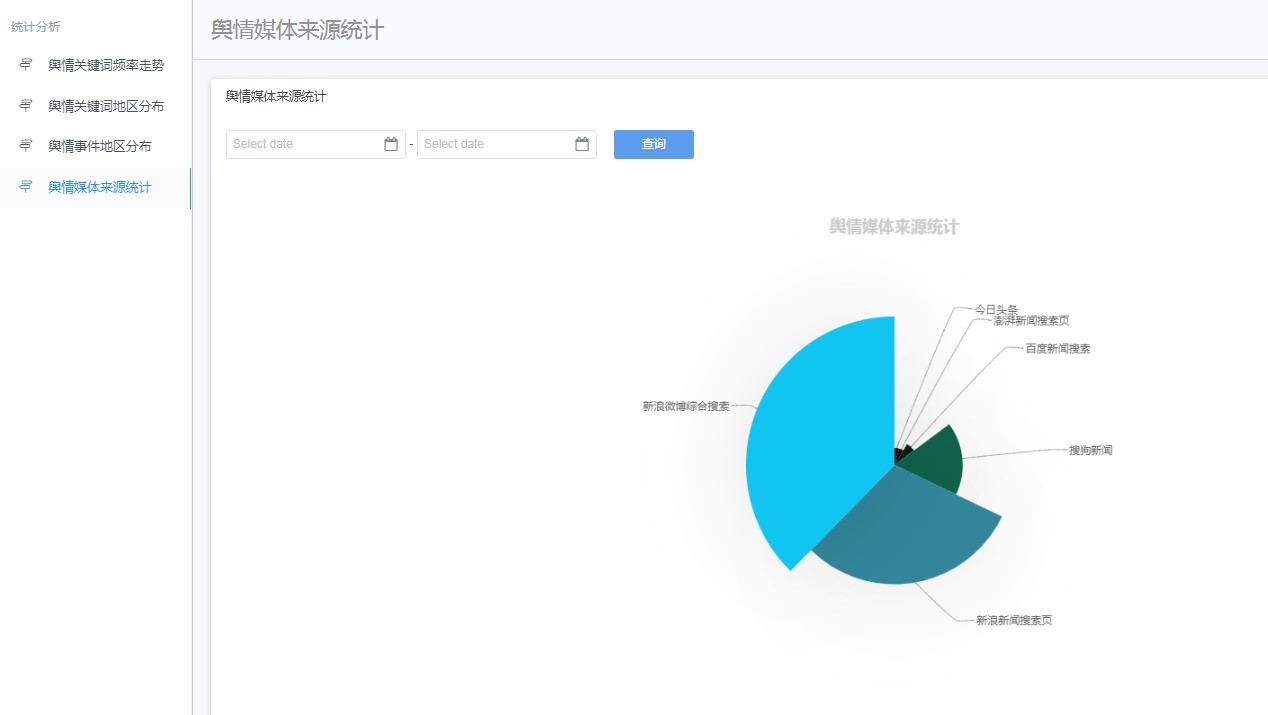Click the gray chart title 舆情媒体来源统计

[894, 227]
